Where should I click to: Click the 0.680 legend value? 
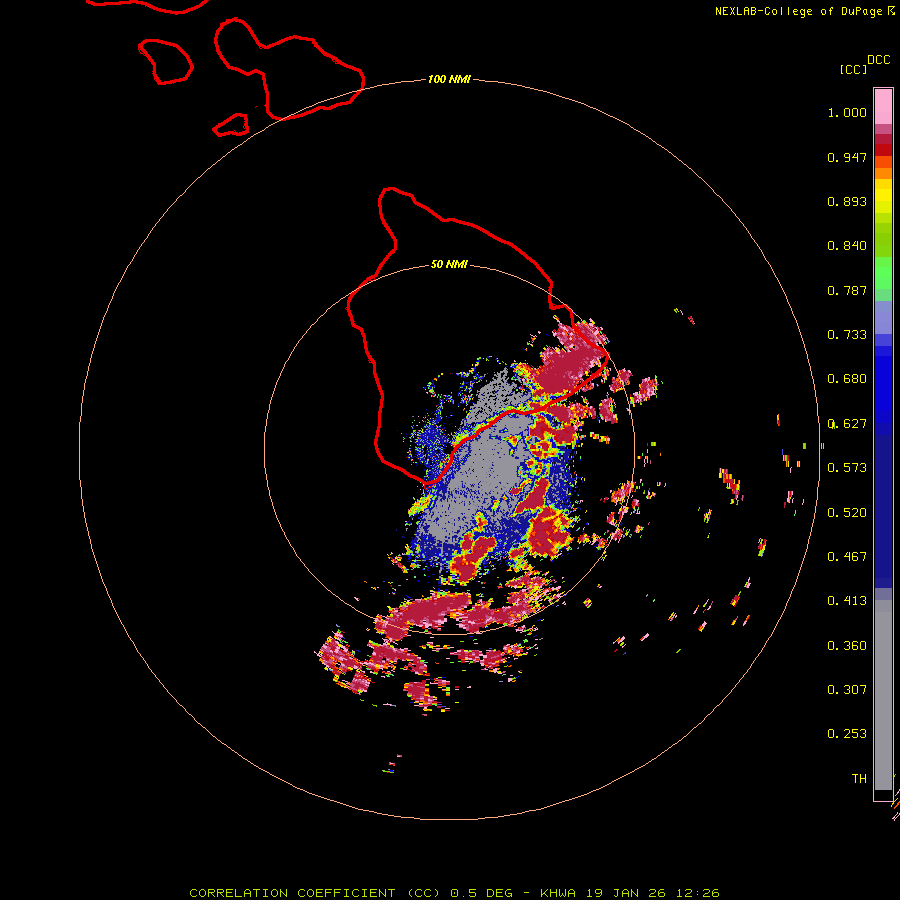click(847, 379)
